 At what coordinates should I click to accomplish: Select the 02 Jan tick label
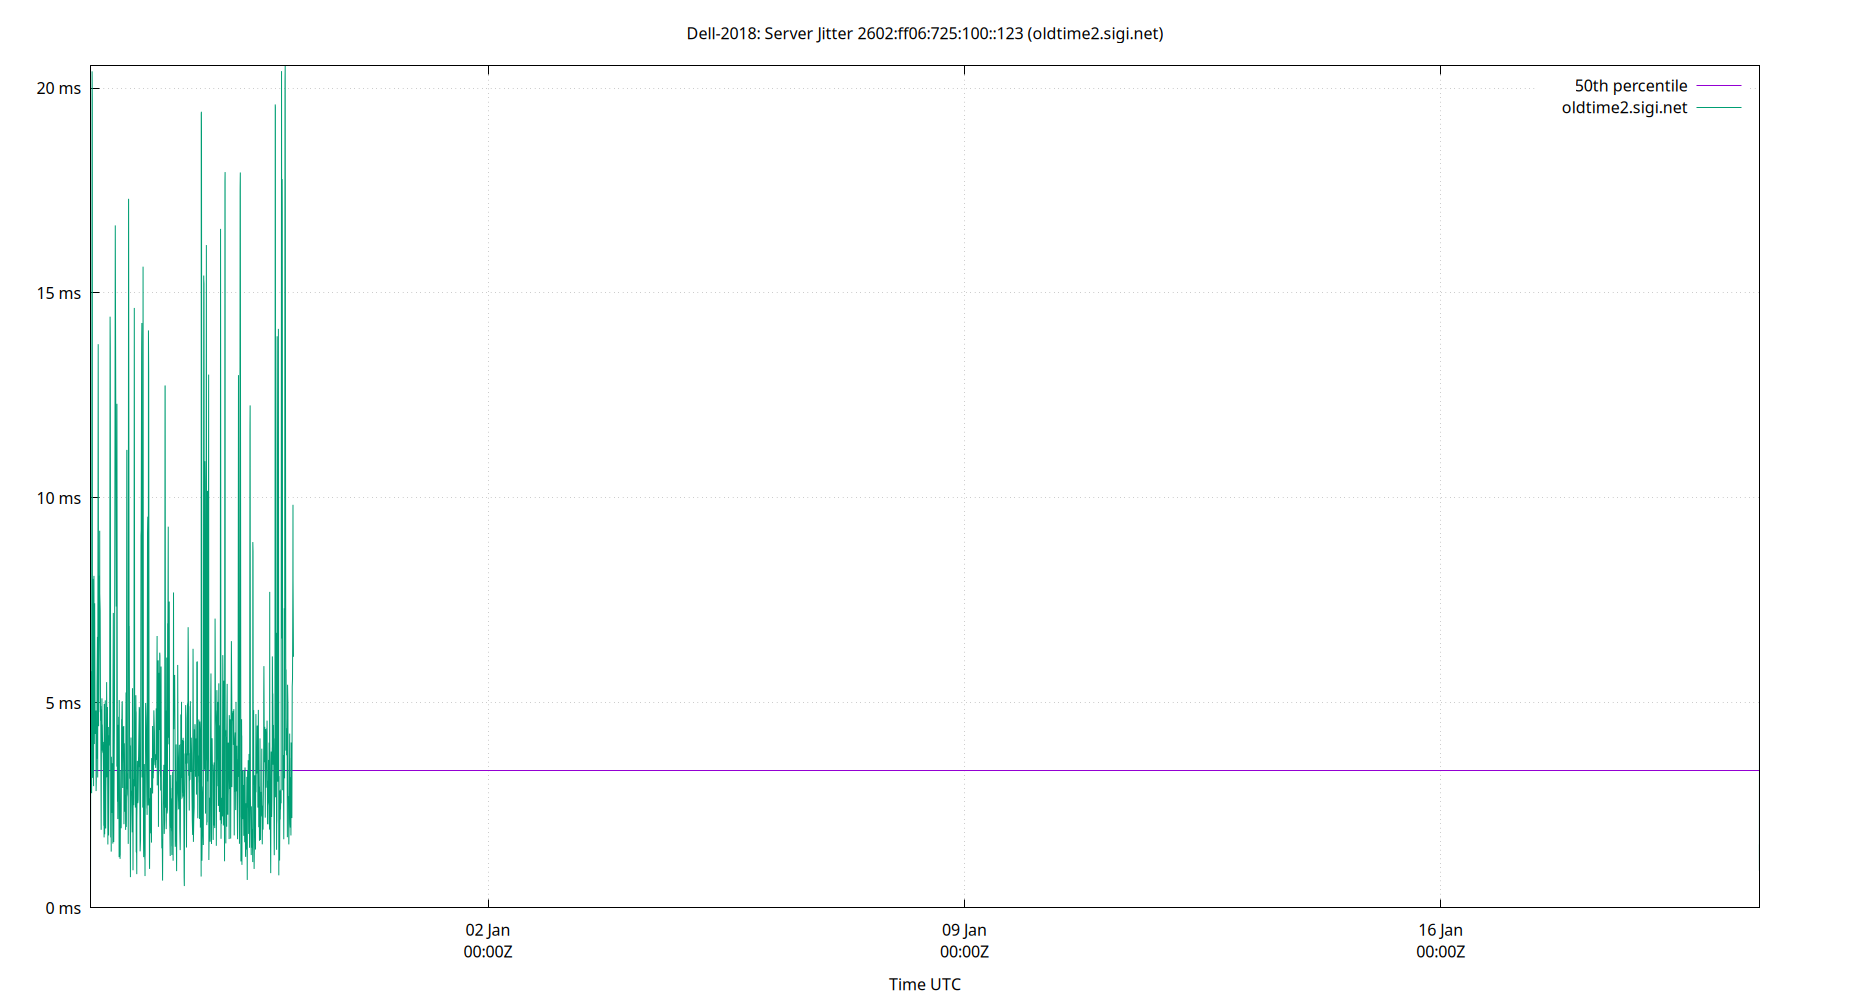487,929
